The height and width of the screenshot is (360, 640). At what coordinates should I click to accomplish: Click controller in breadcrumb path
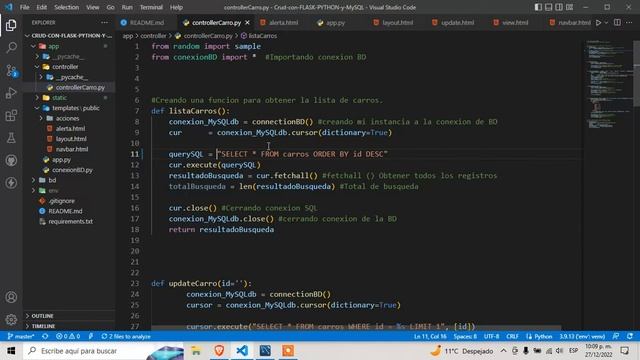[153, 36]
